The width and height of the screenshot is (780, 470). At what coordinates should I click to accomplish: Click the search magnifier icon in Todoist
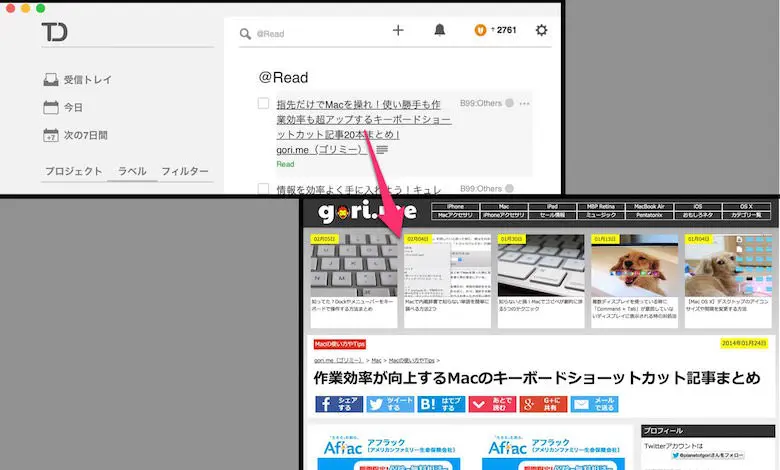245,34
